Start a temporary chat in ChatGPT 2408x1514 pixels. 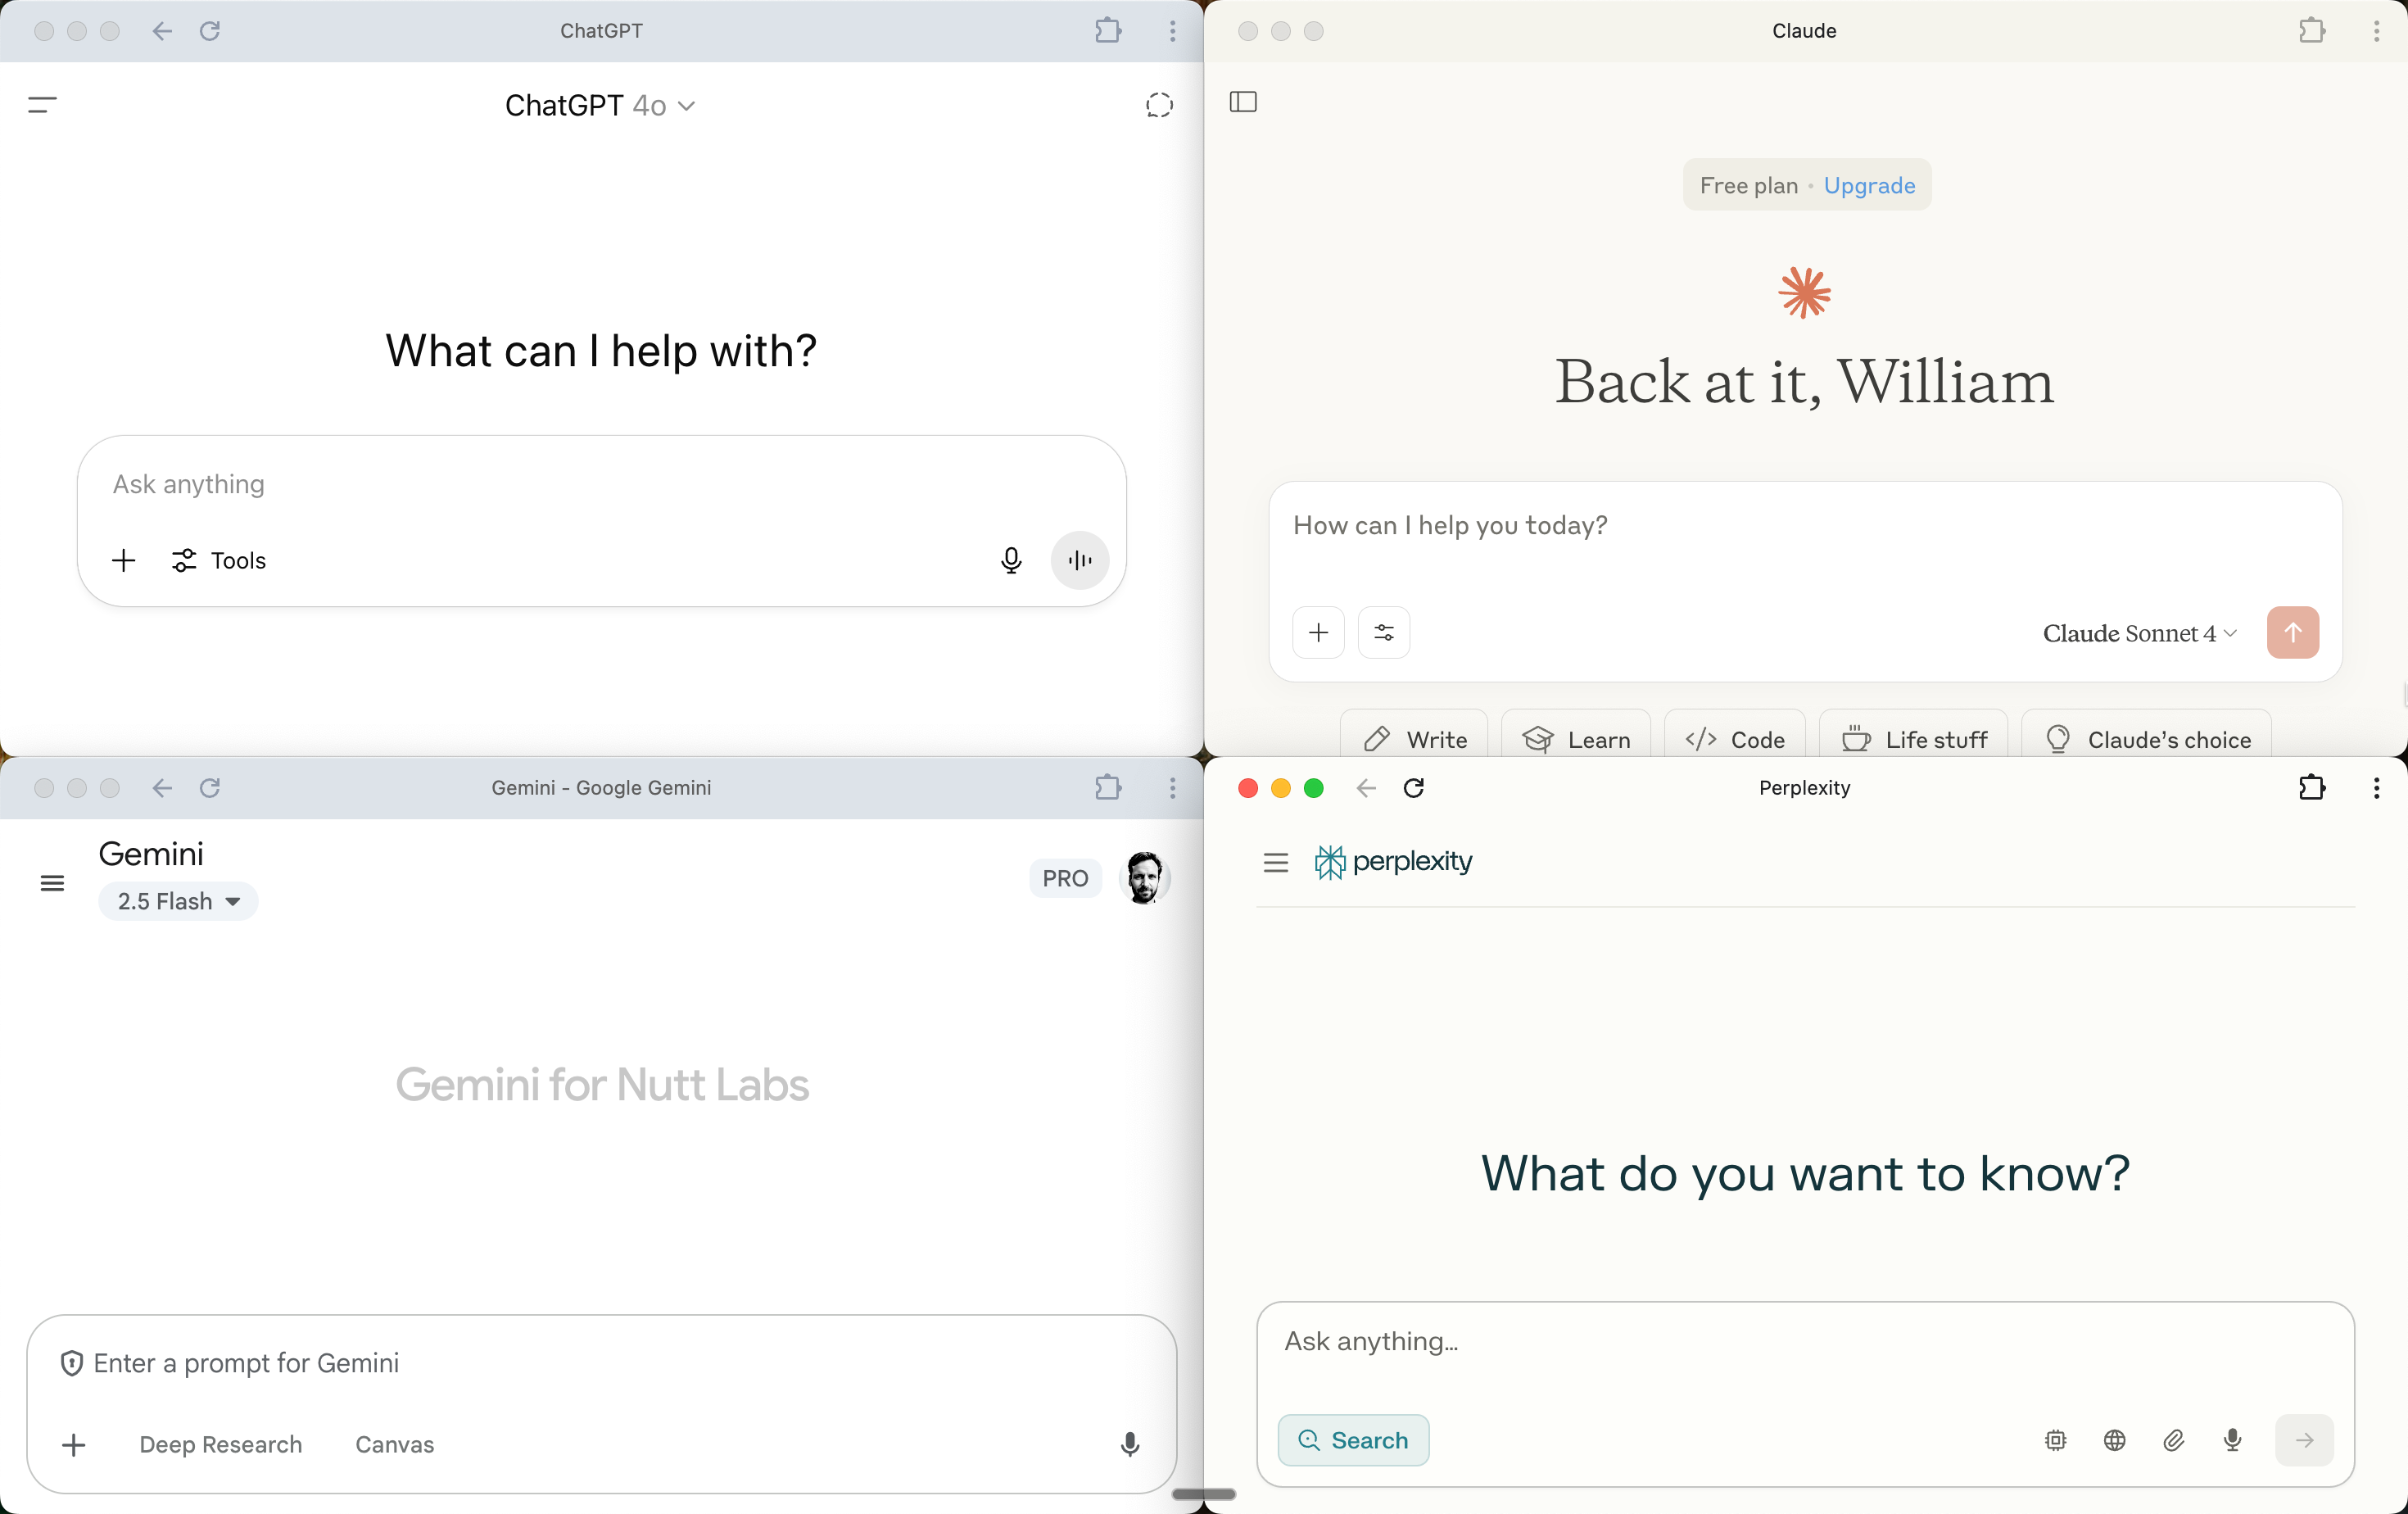pos(1159,105)
